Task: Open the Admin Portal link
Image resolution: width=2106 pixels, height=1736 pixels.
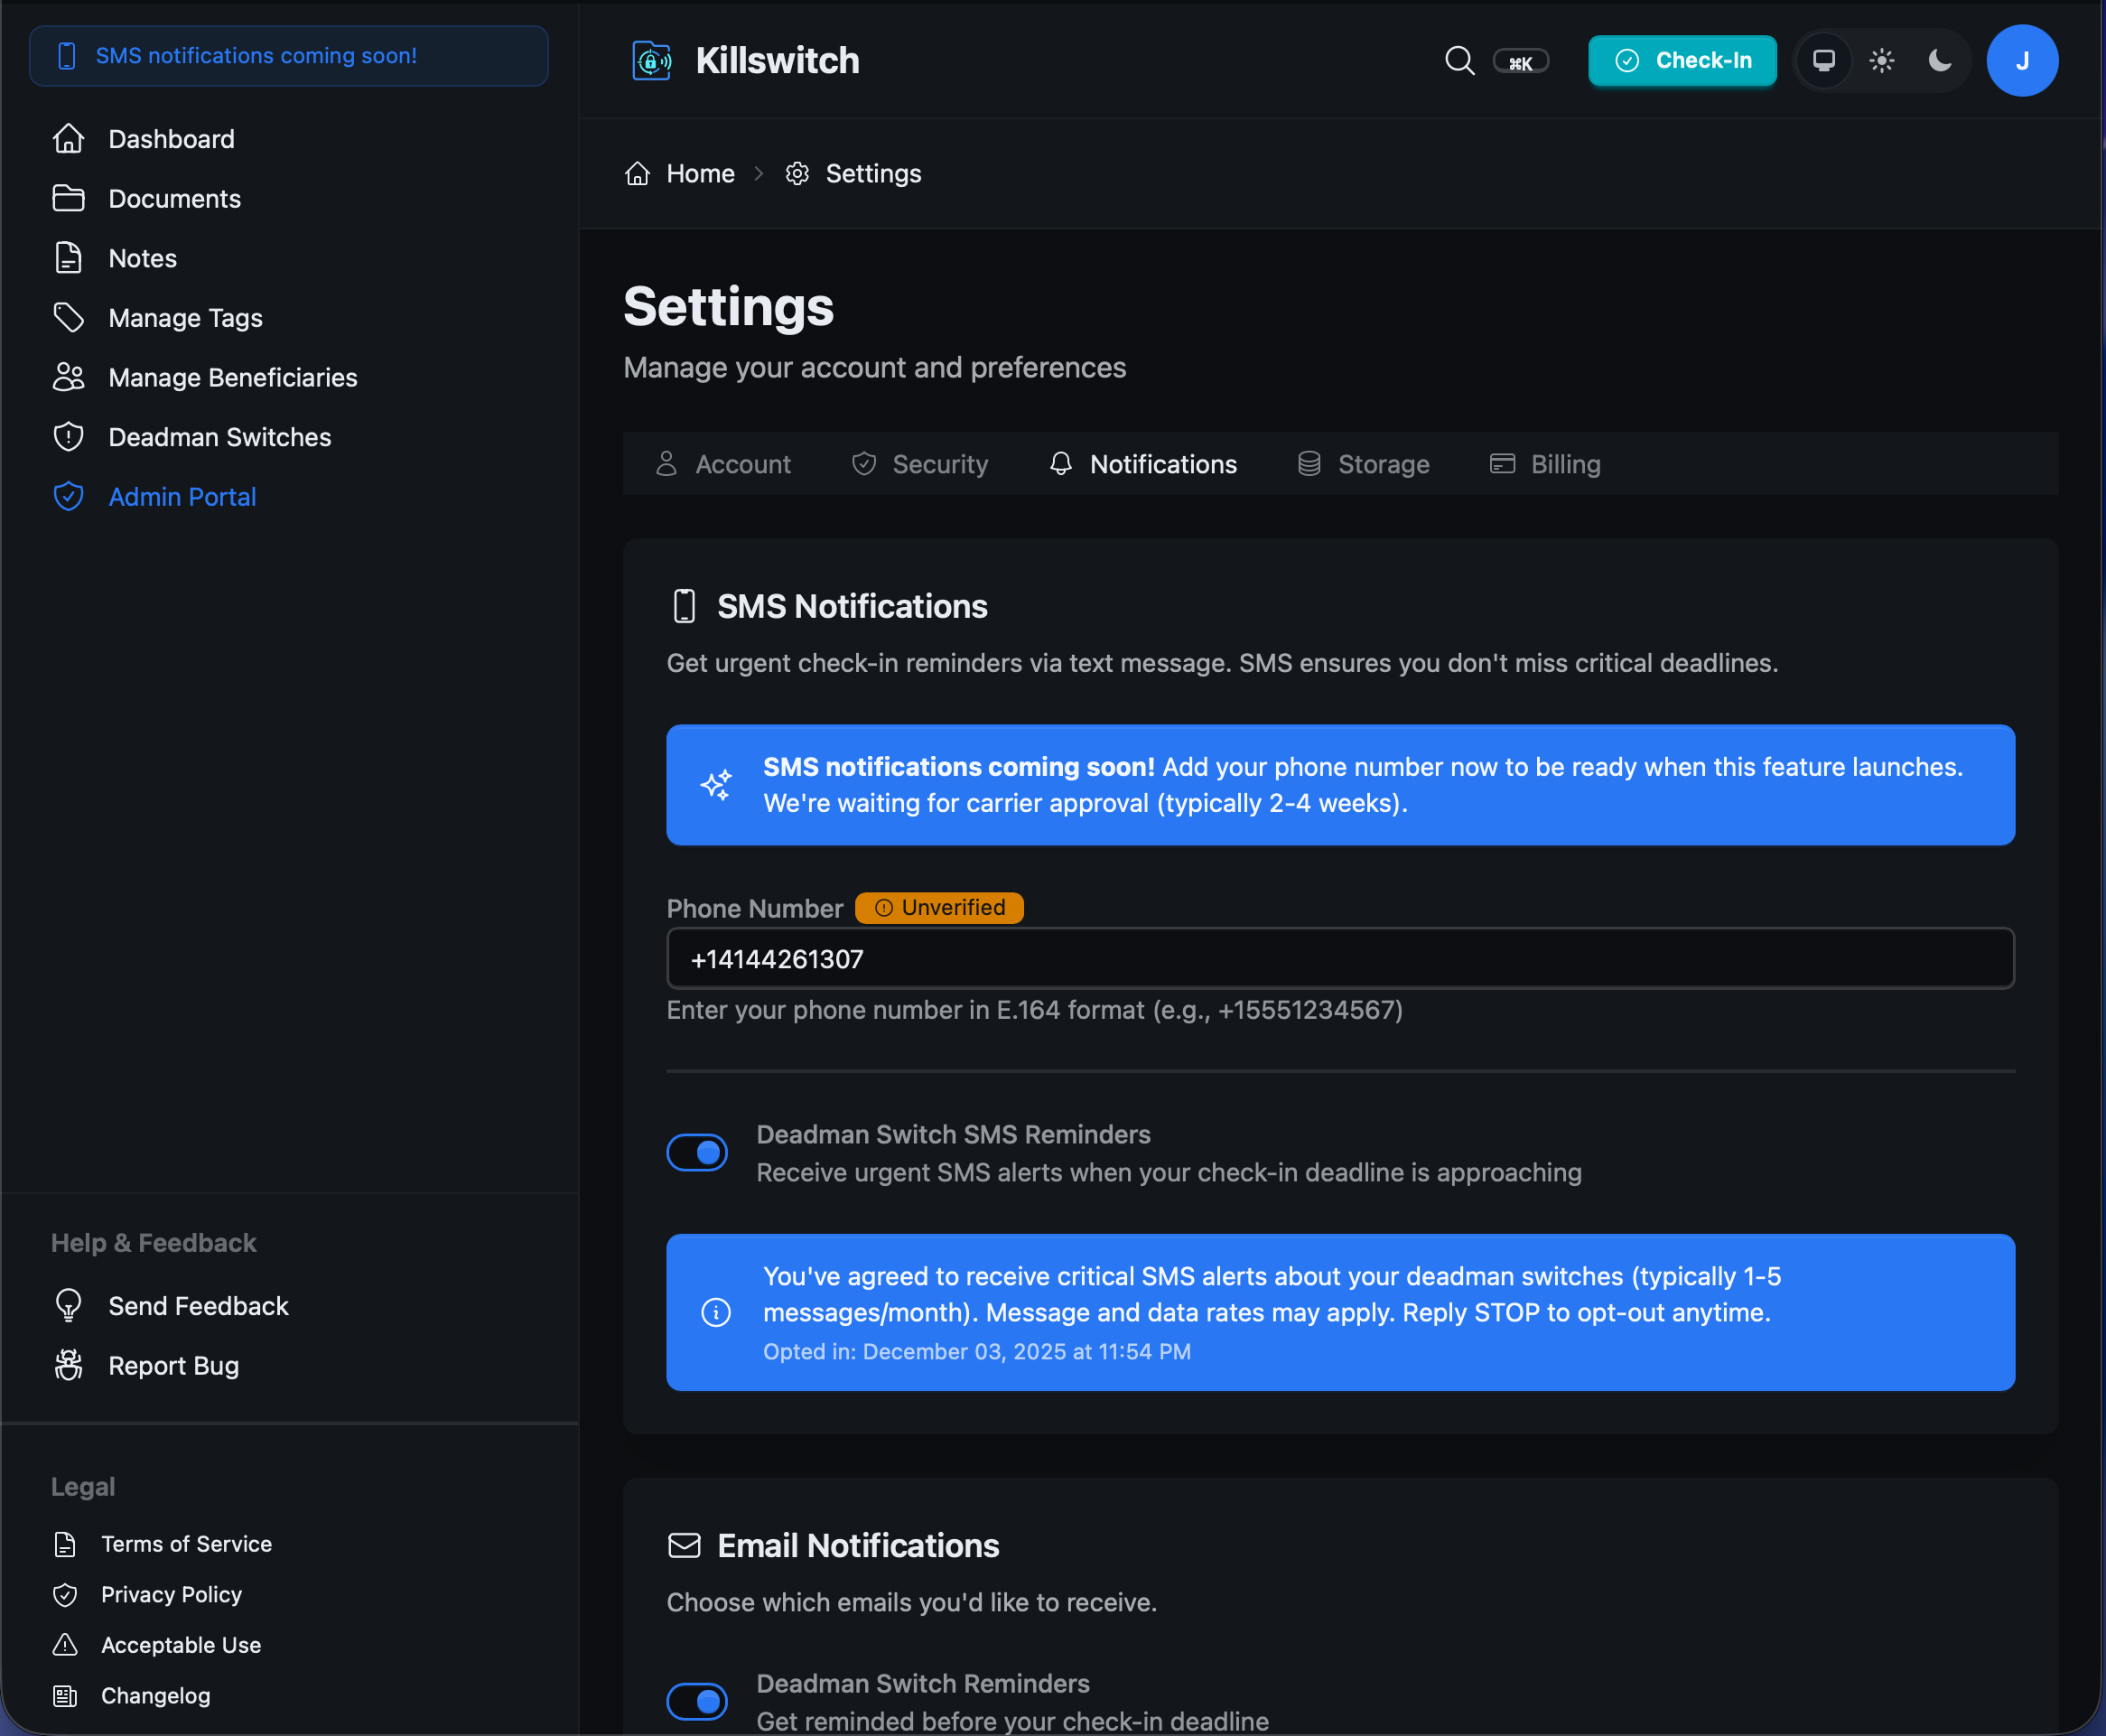Action: point(183,496)
